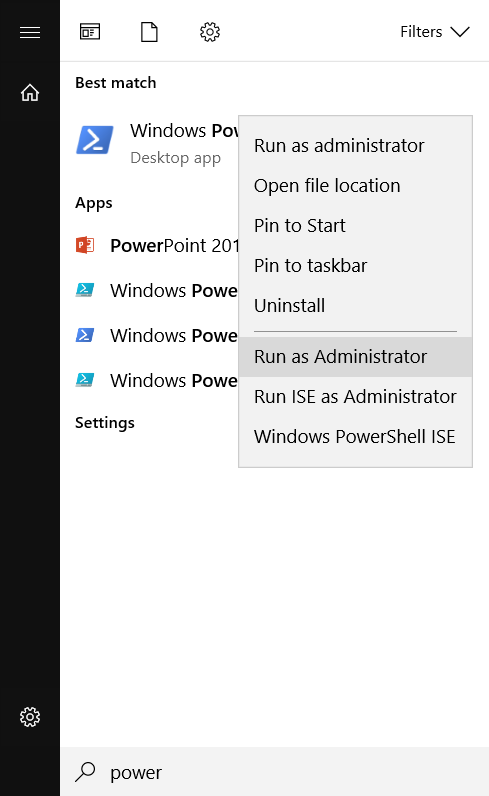489x796 pixels.
Task: Open sidebar Settings gear at bottom
Action: pos(30,717)
